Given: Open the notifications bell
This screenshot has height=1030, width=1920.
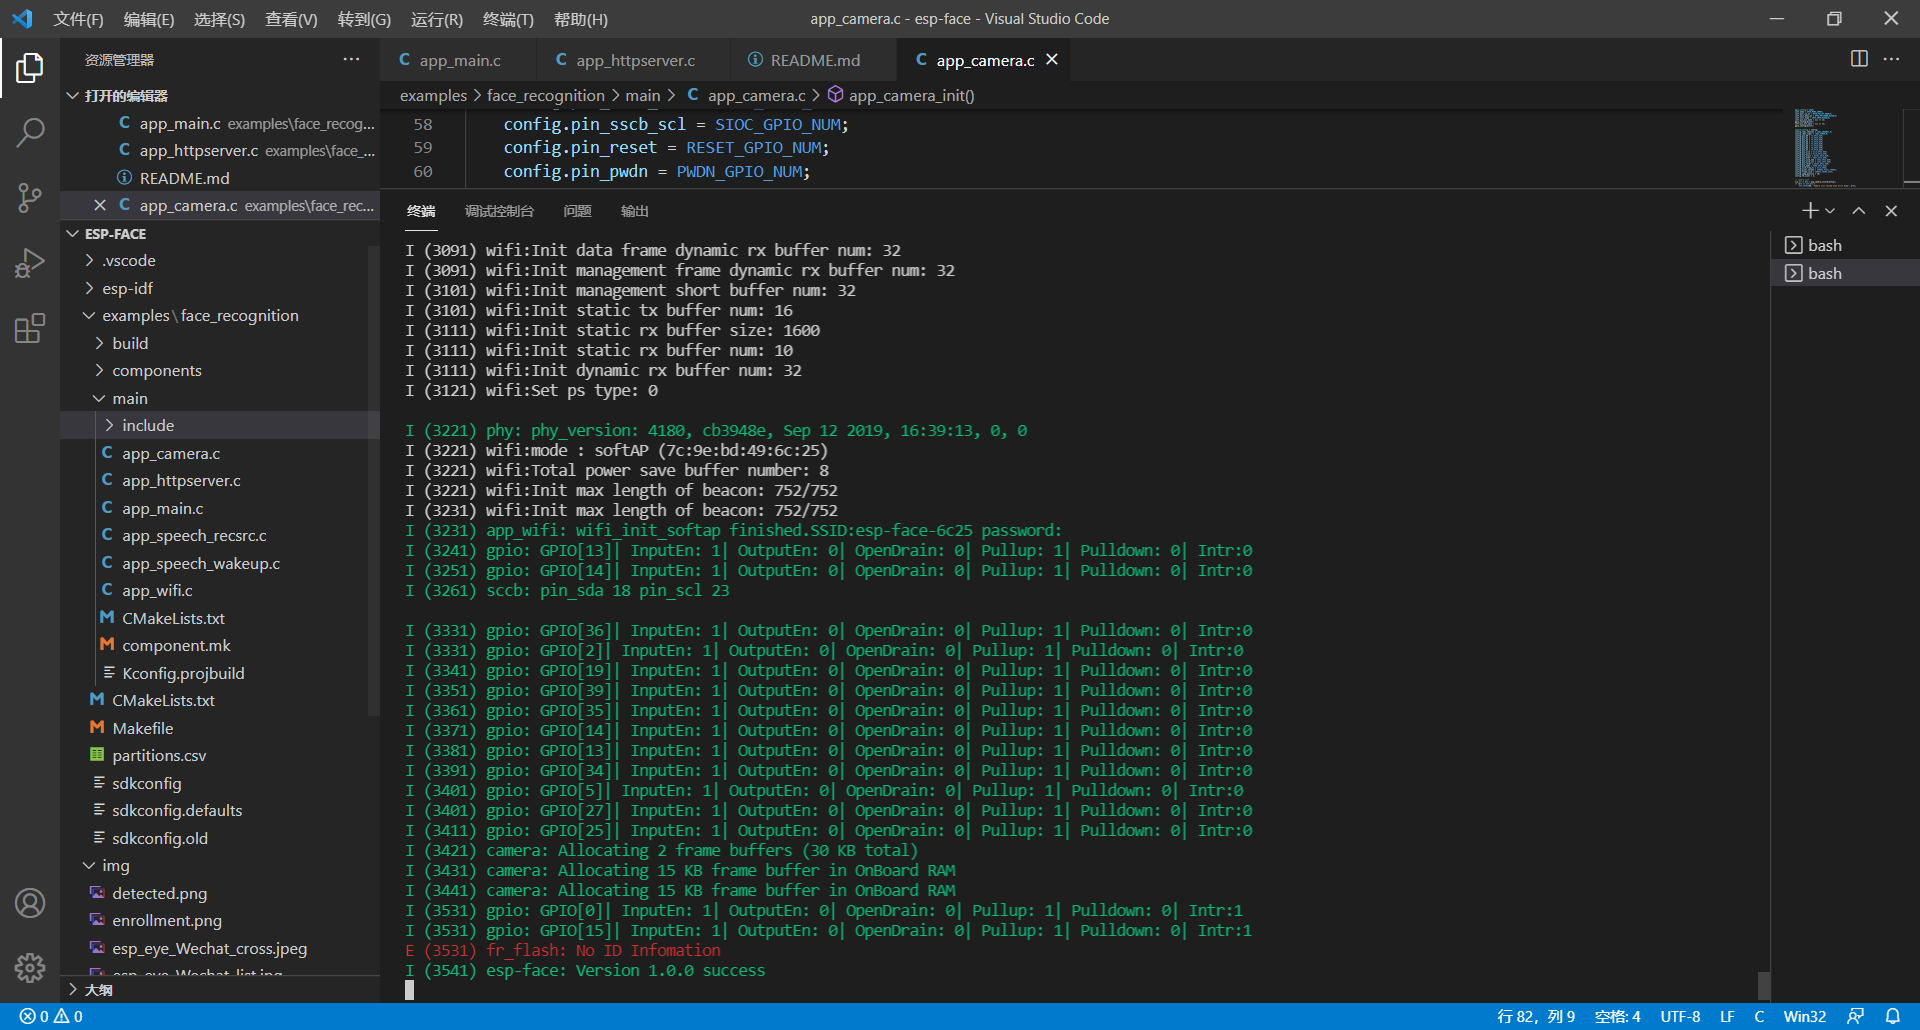Looking at the screenshot, I should tap(1893, 1016).
